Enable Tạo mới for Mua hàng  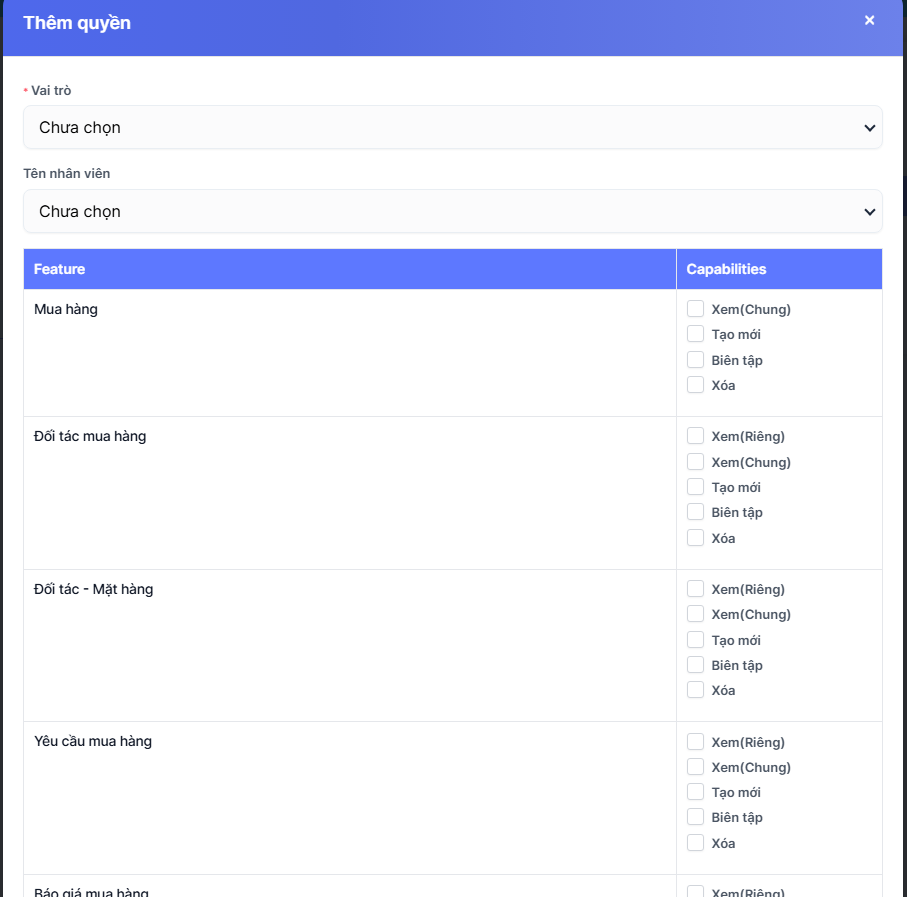pyautogui.click(x=696, y=334)
